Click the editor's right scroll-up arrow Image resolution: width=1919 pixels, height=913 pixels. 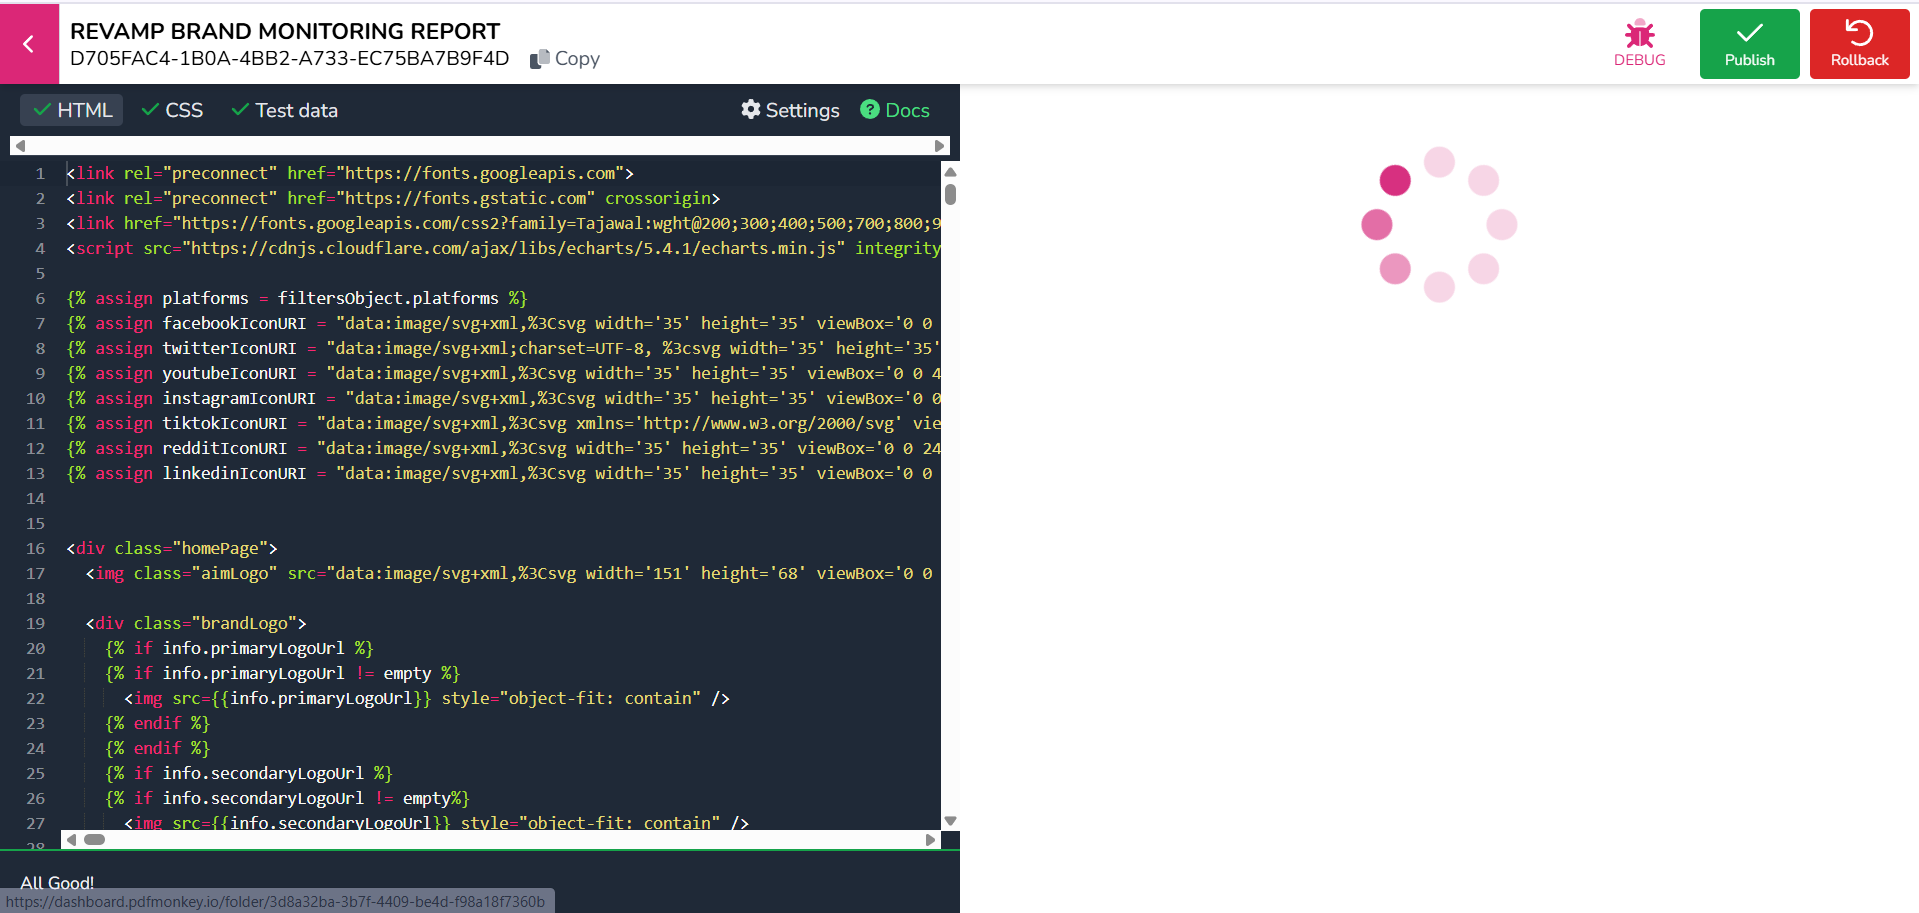(950, 171)
